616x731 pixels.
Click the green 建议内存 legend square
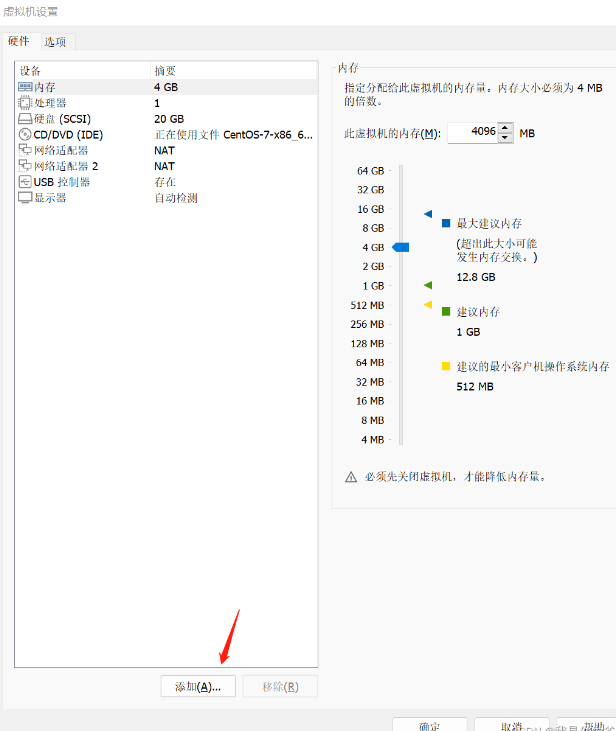pos(446,311)
